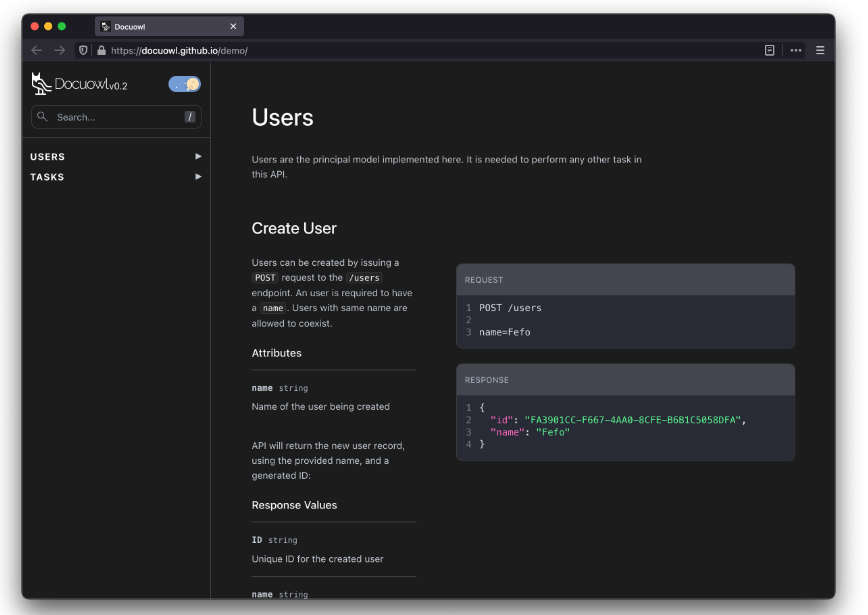Expand the USERS section arrow
The width and height of the screenshot is (868, 615).
point(198,156)
